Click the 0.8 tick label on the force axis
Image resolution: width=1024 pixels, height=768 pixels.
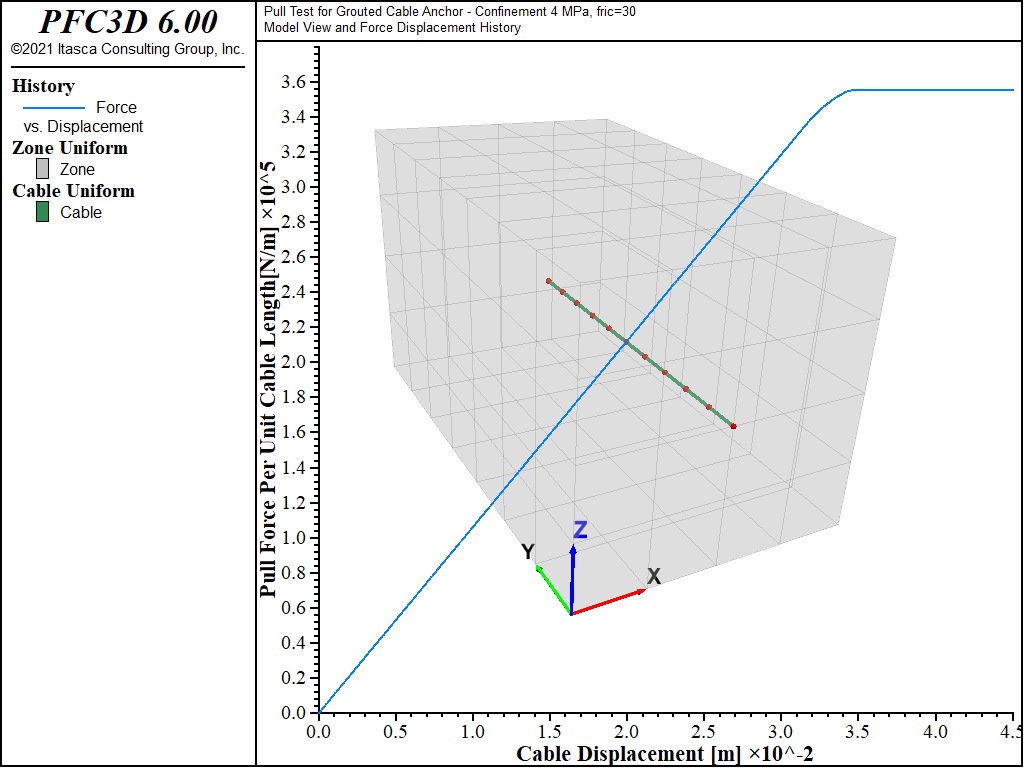(x=295, y=573)
